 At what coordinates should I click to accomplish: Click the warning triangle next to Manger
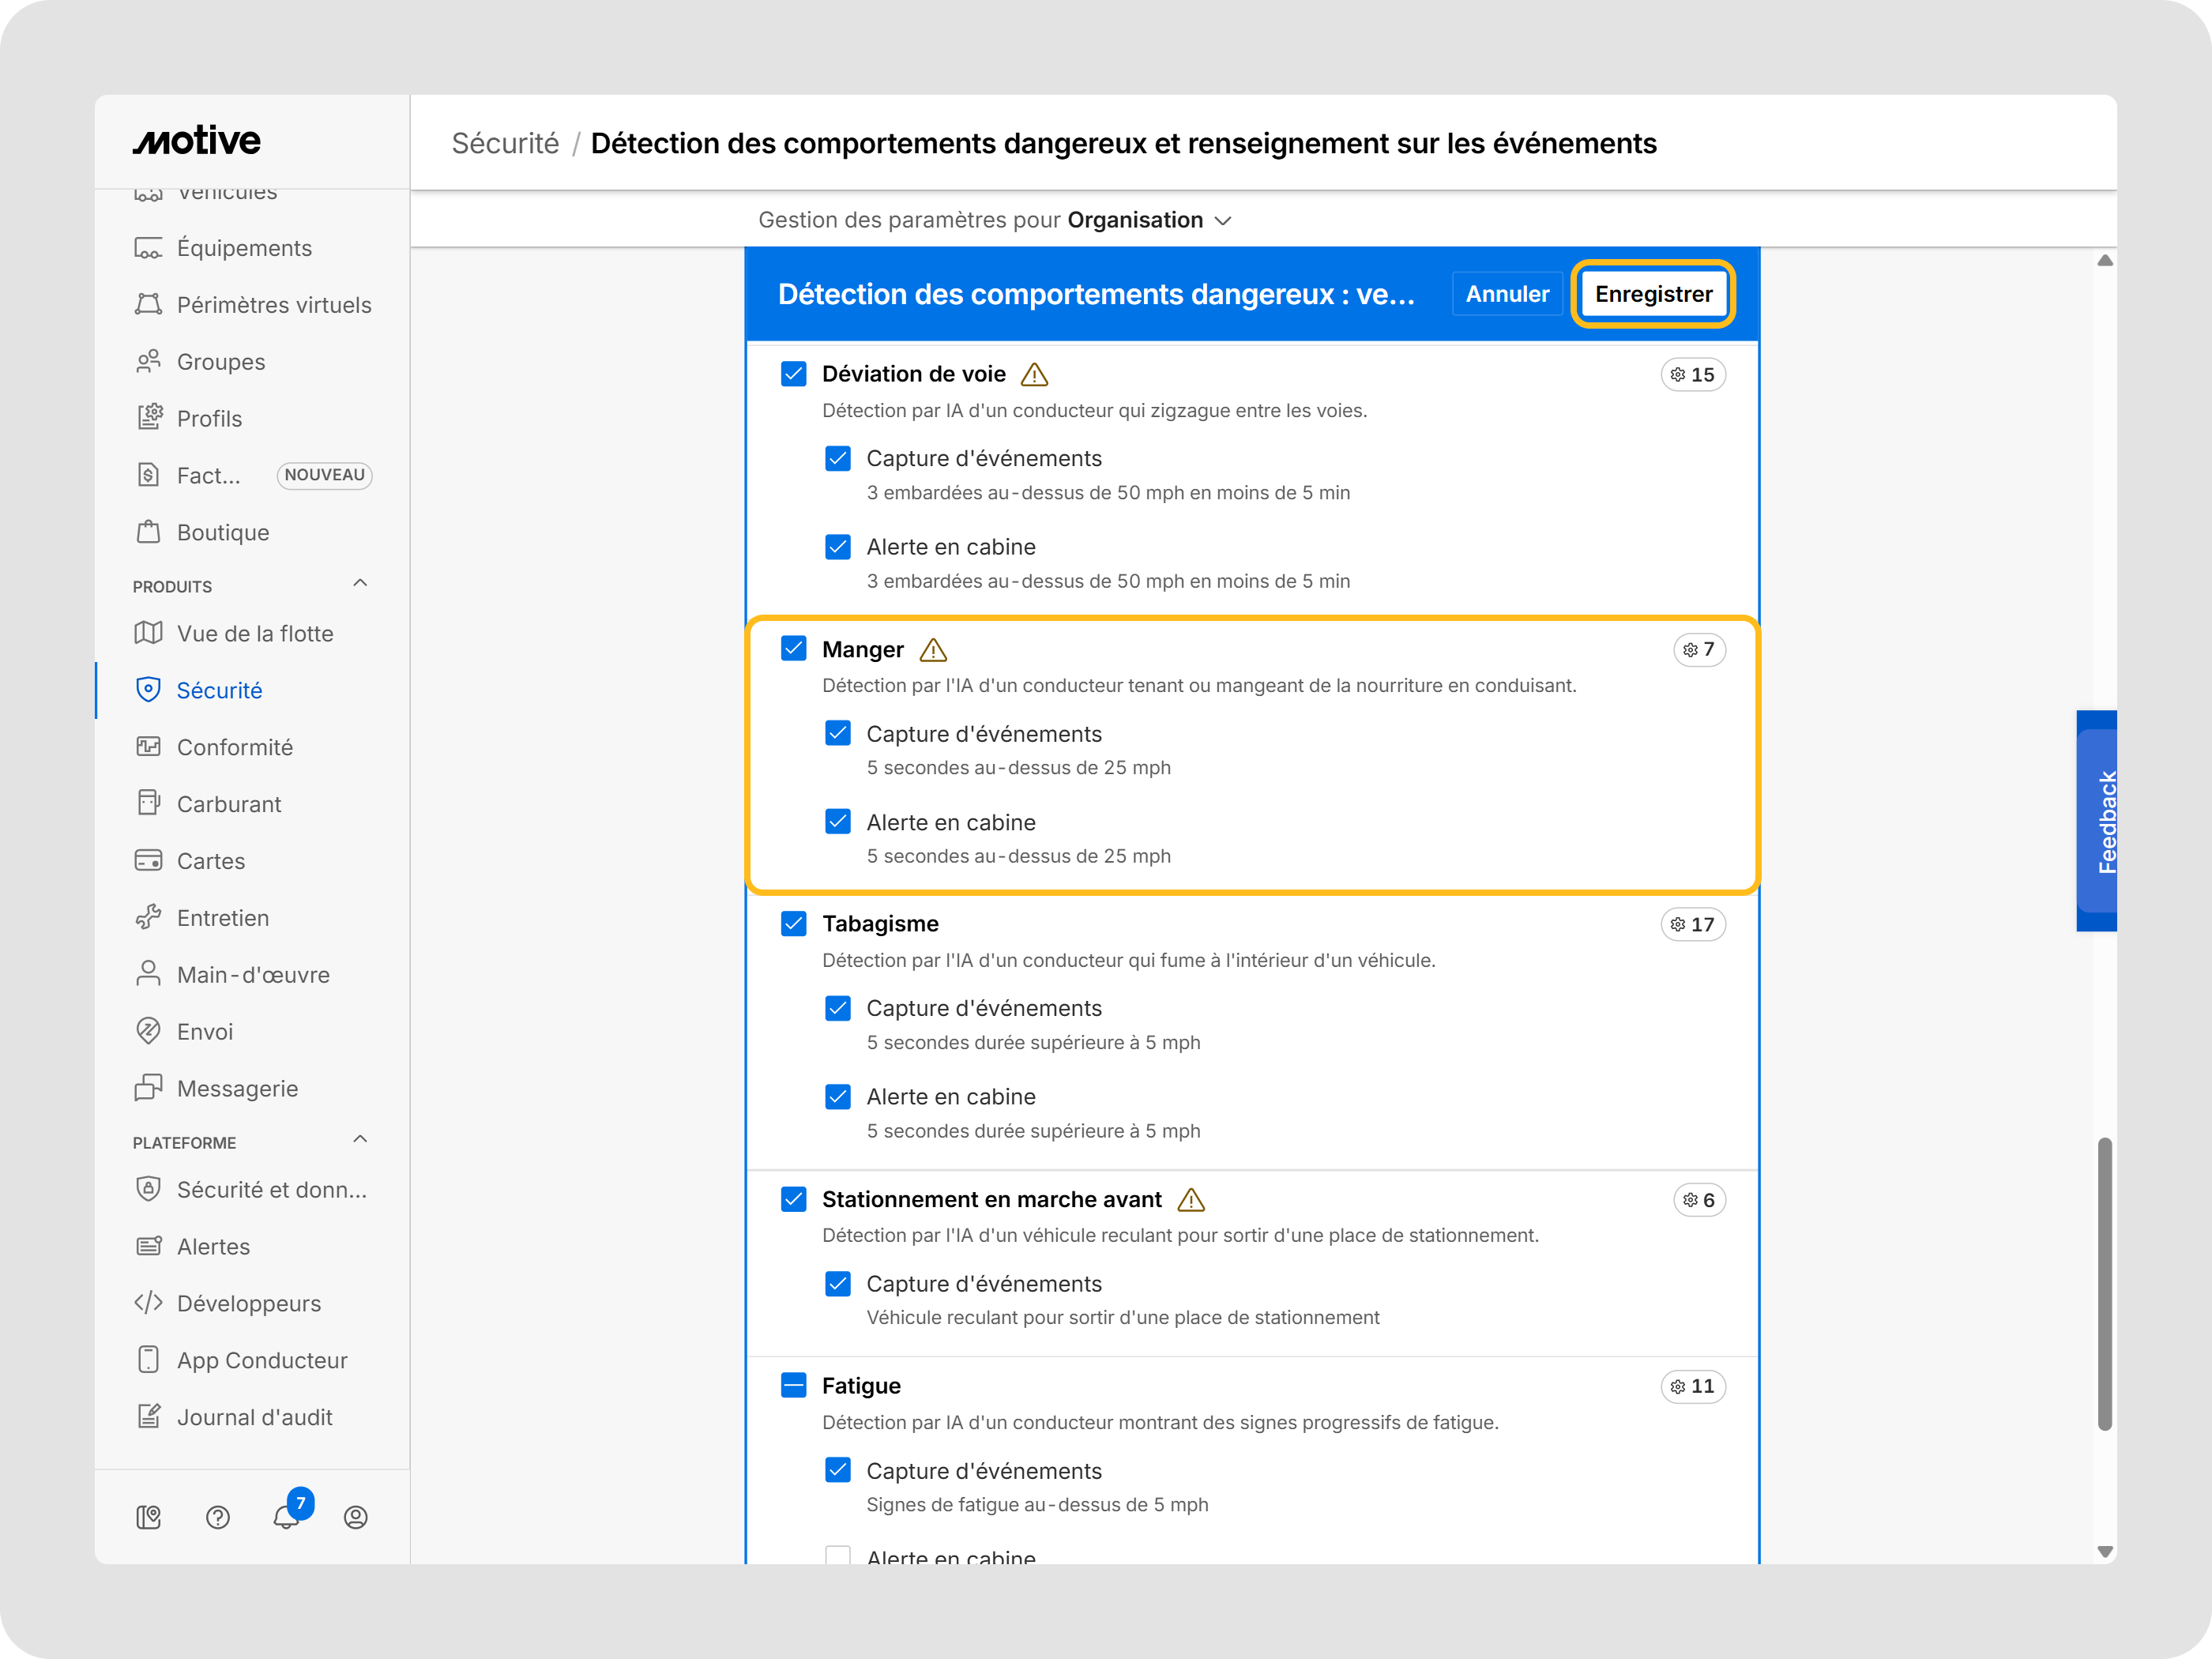pyautogui.click(x=933, y=650)
